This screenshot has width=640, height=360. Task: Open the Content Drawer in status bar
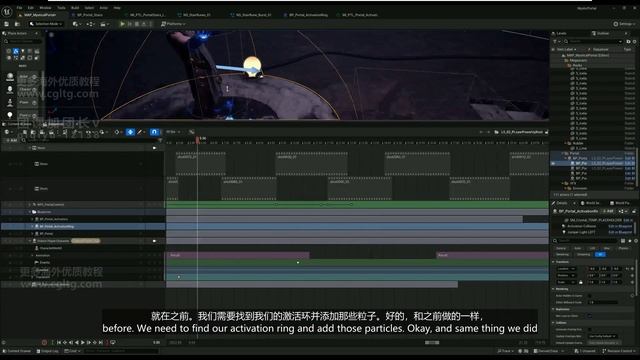[16, 351]
